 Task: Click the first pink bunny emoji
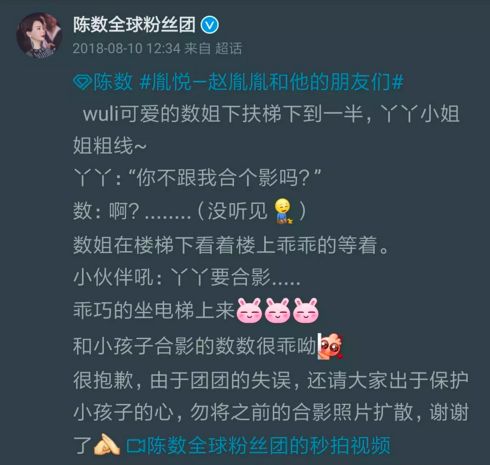[249, 311]
